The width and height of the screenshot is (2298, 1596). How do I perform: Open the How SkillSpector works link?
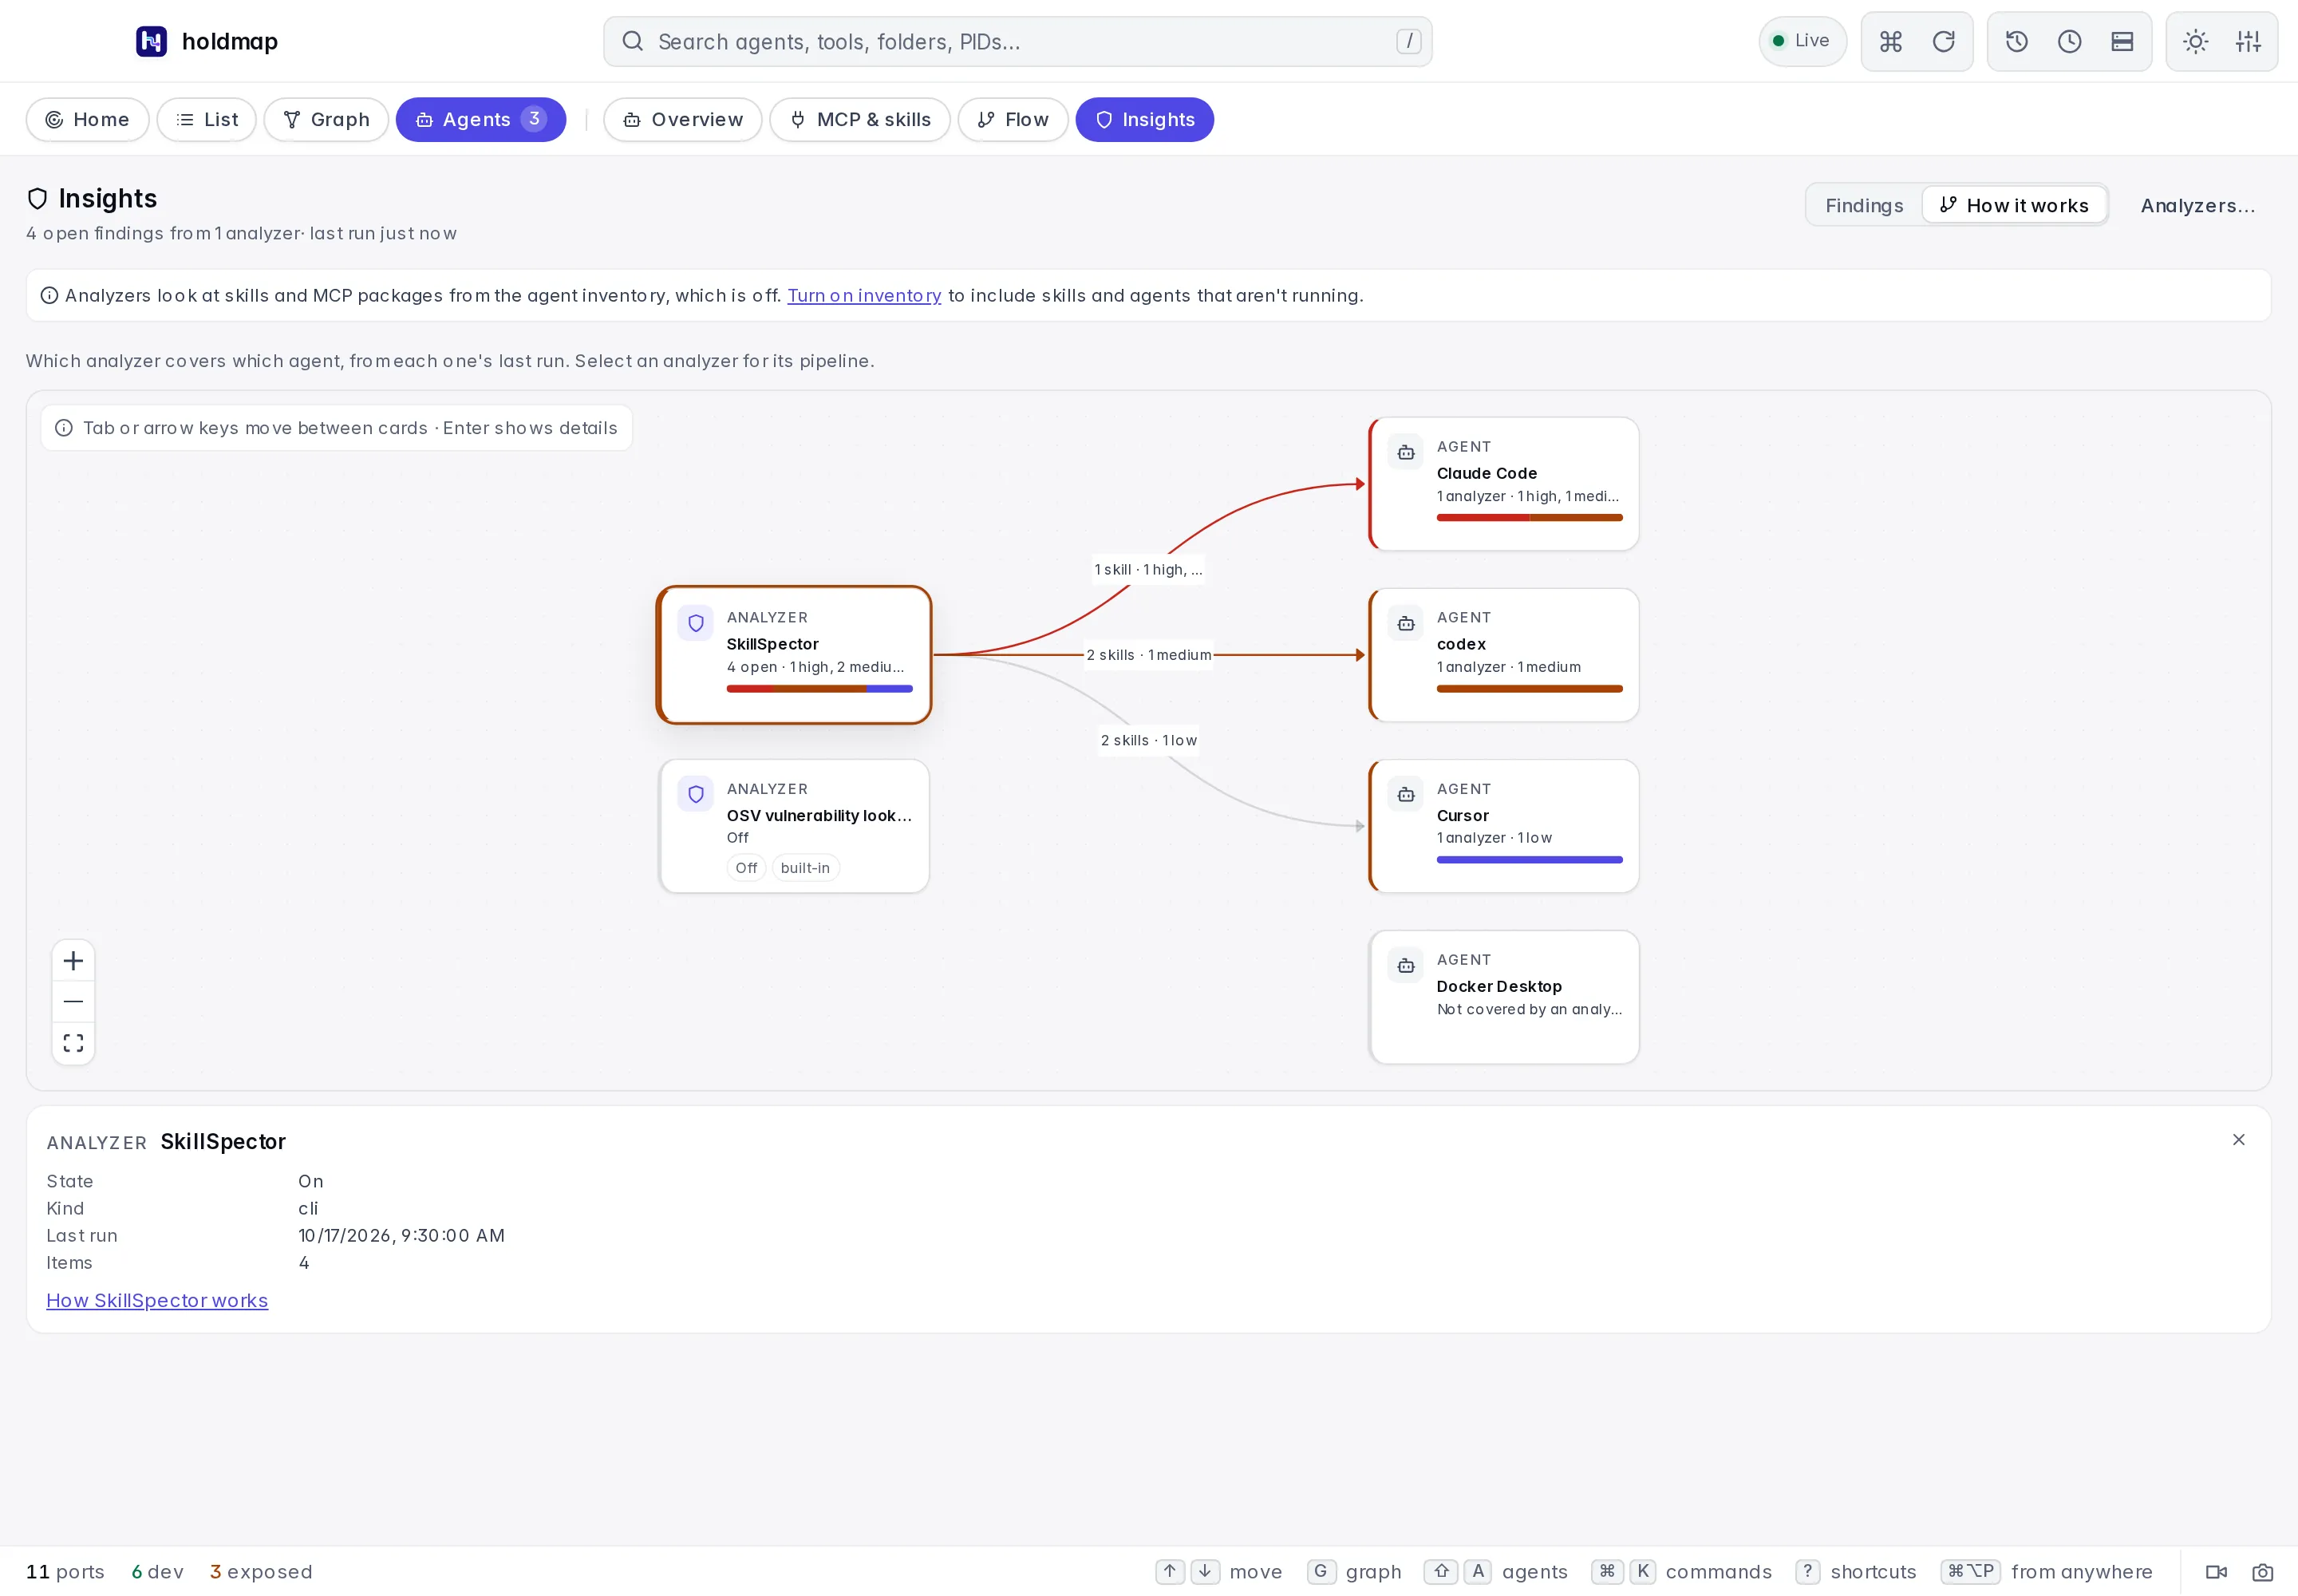157,1300
